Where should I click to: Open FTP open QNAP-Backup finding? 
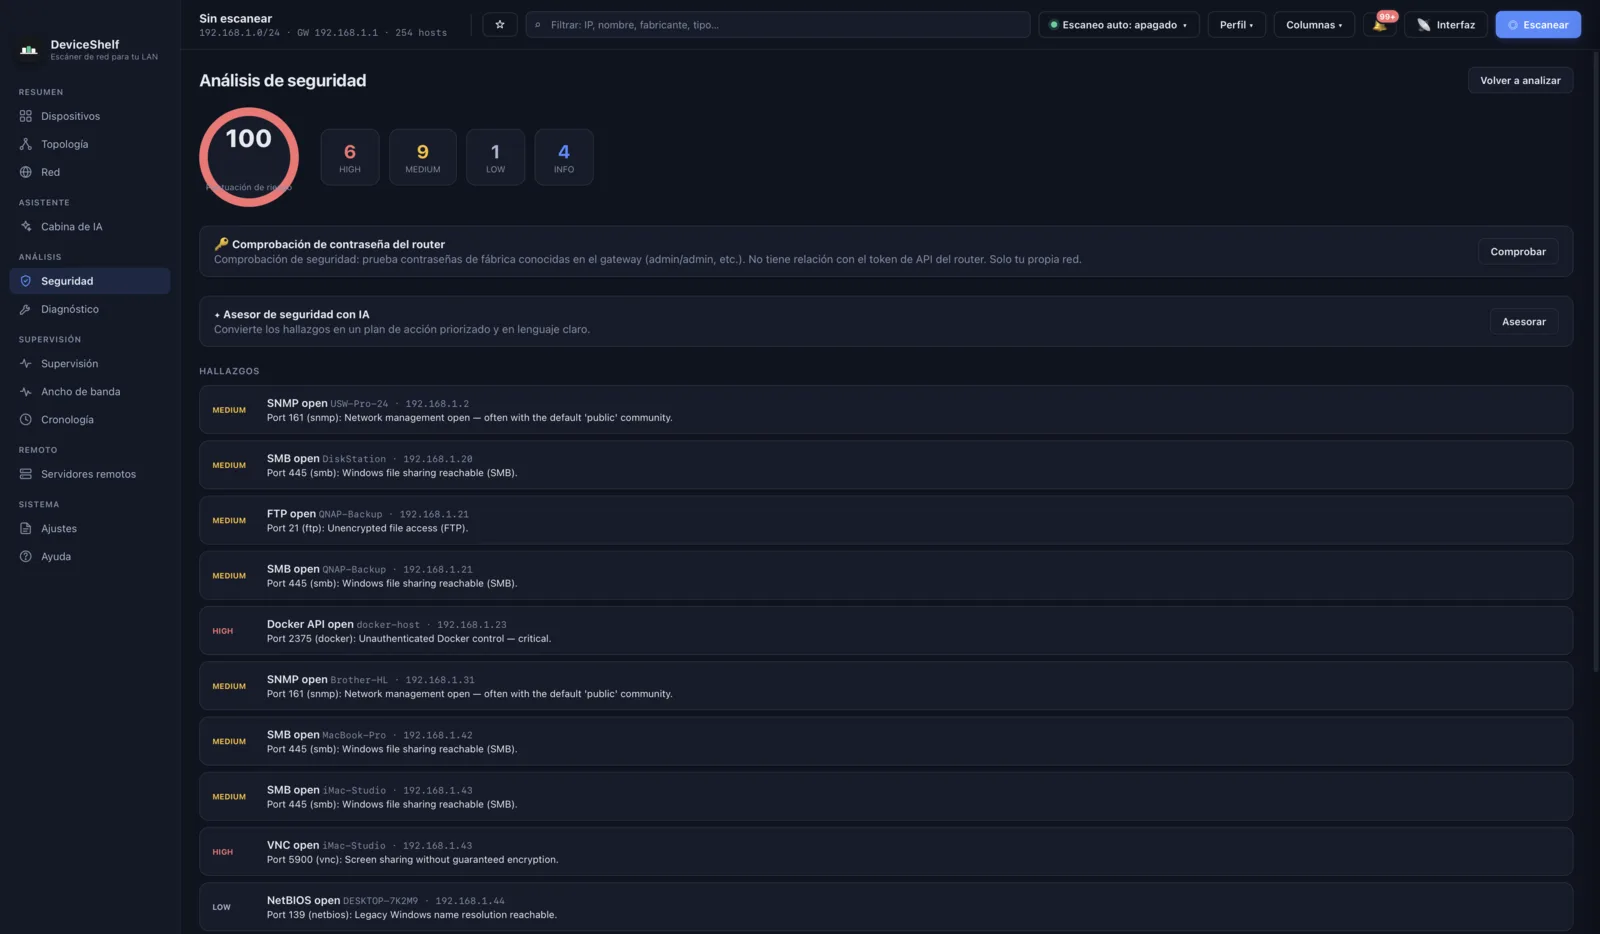pos(886,520)
